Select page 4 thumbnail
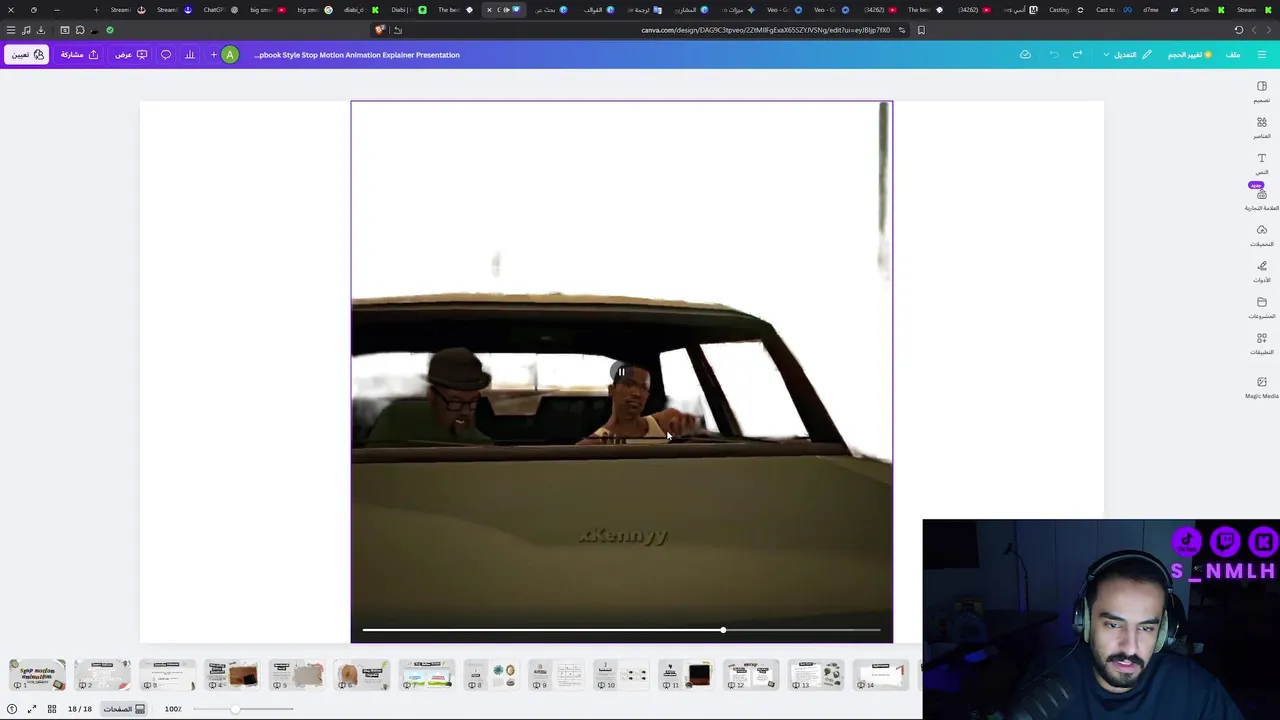This screenshot has width=1280, height=720. point(232,675)
